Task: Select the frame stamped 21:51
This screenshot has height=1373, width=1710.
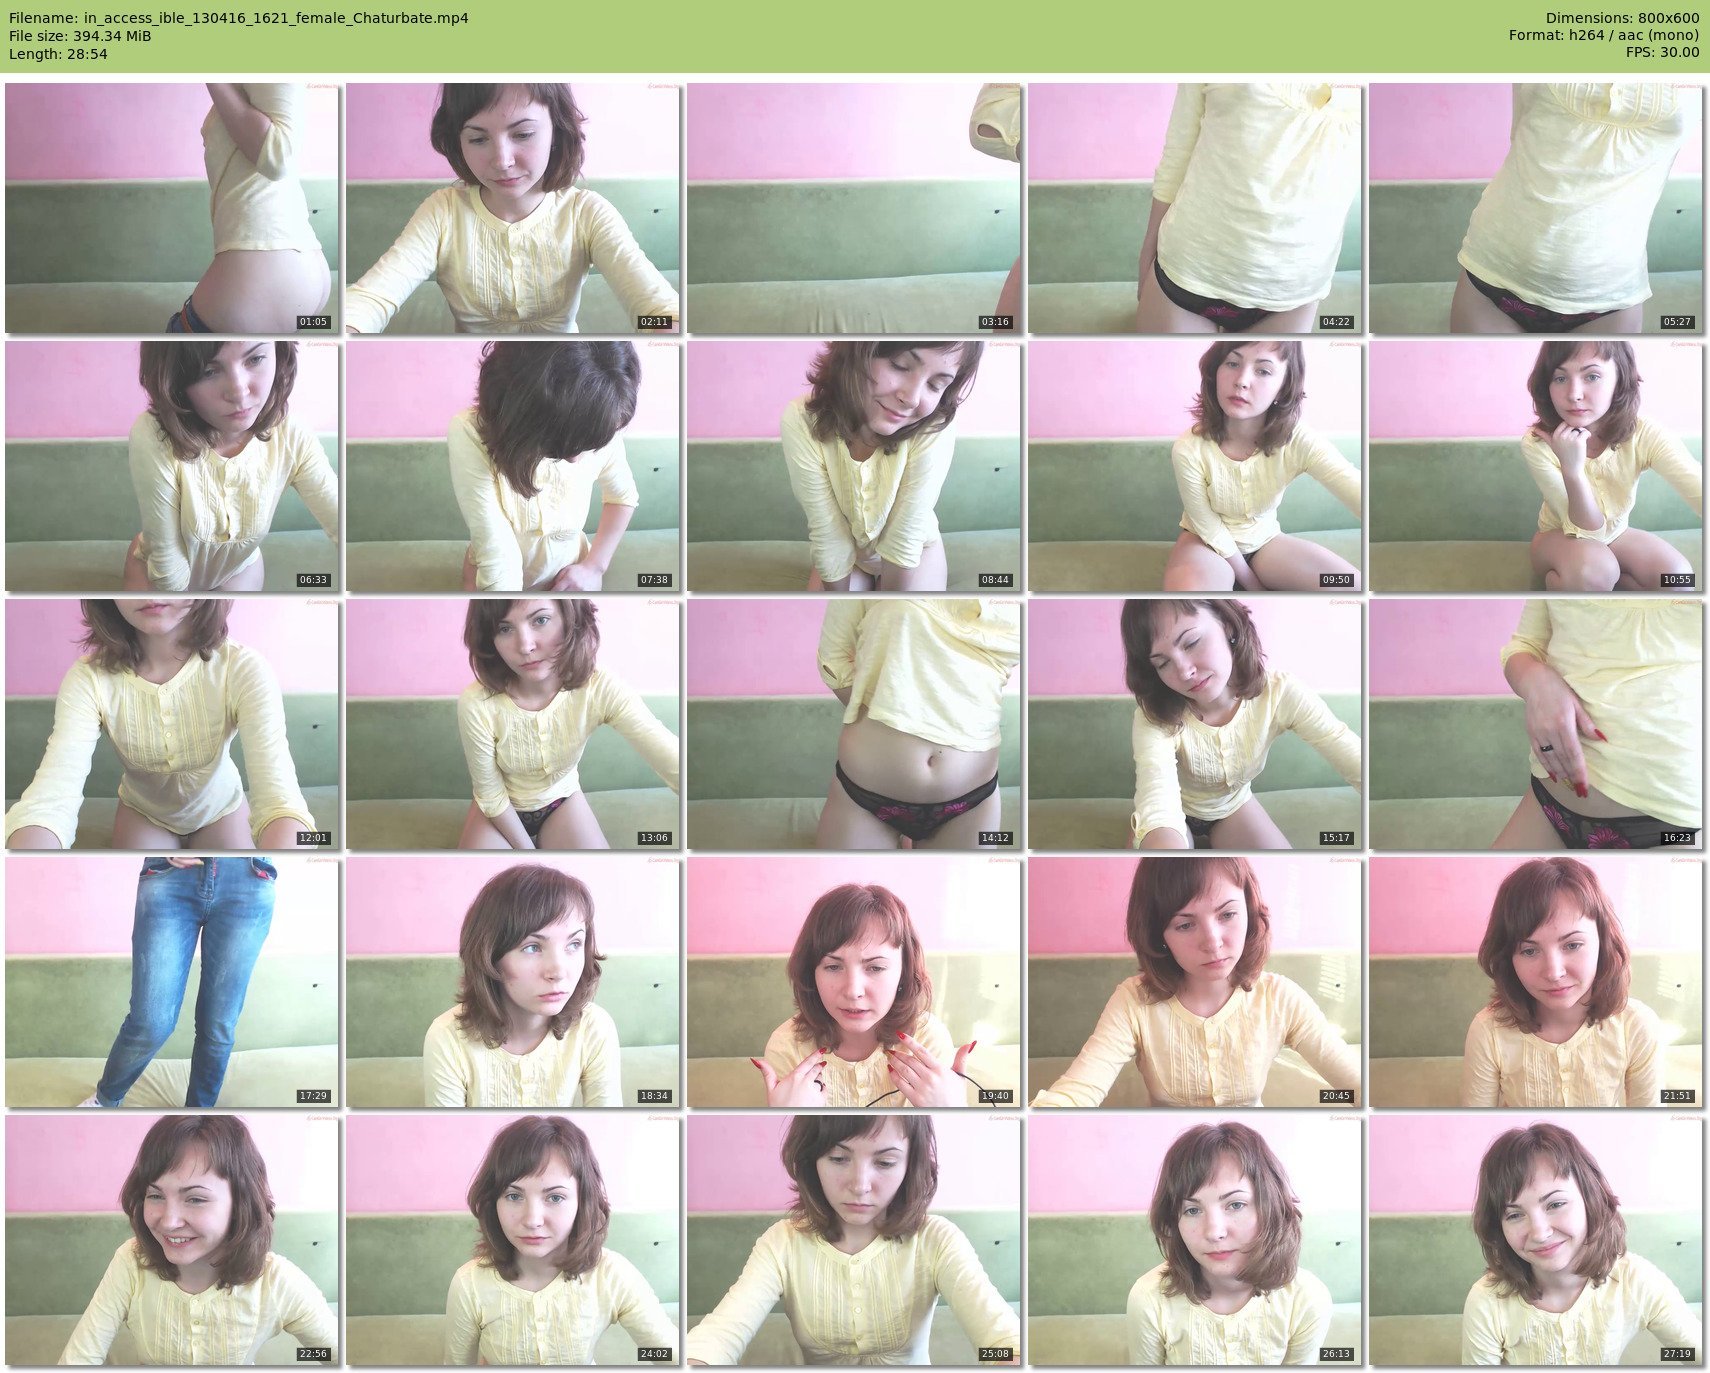Action: point(1536,982)
